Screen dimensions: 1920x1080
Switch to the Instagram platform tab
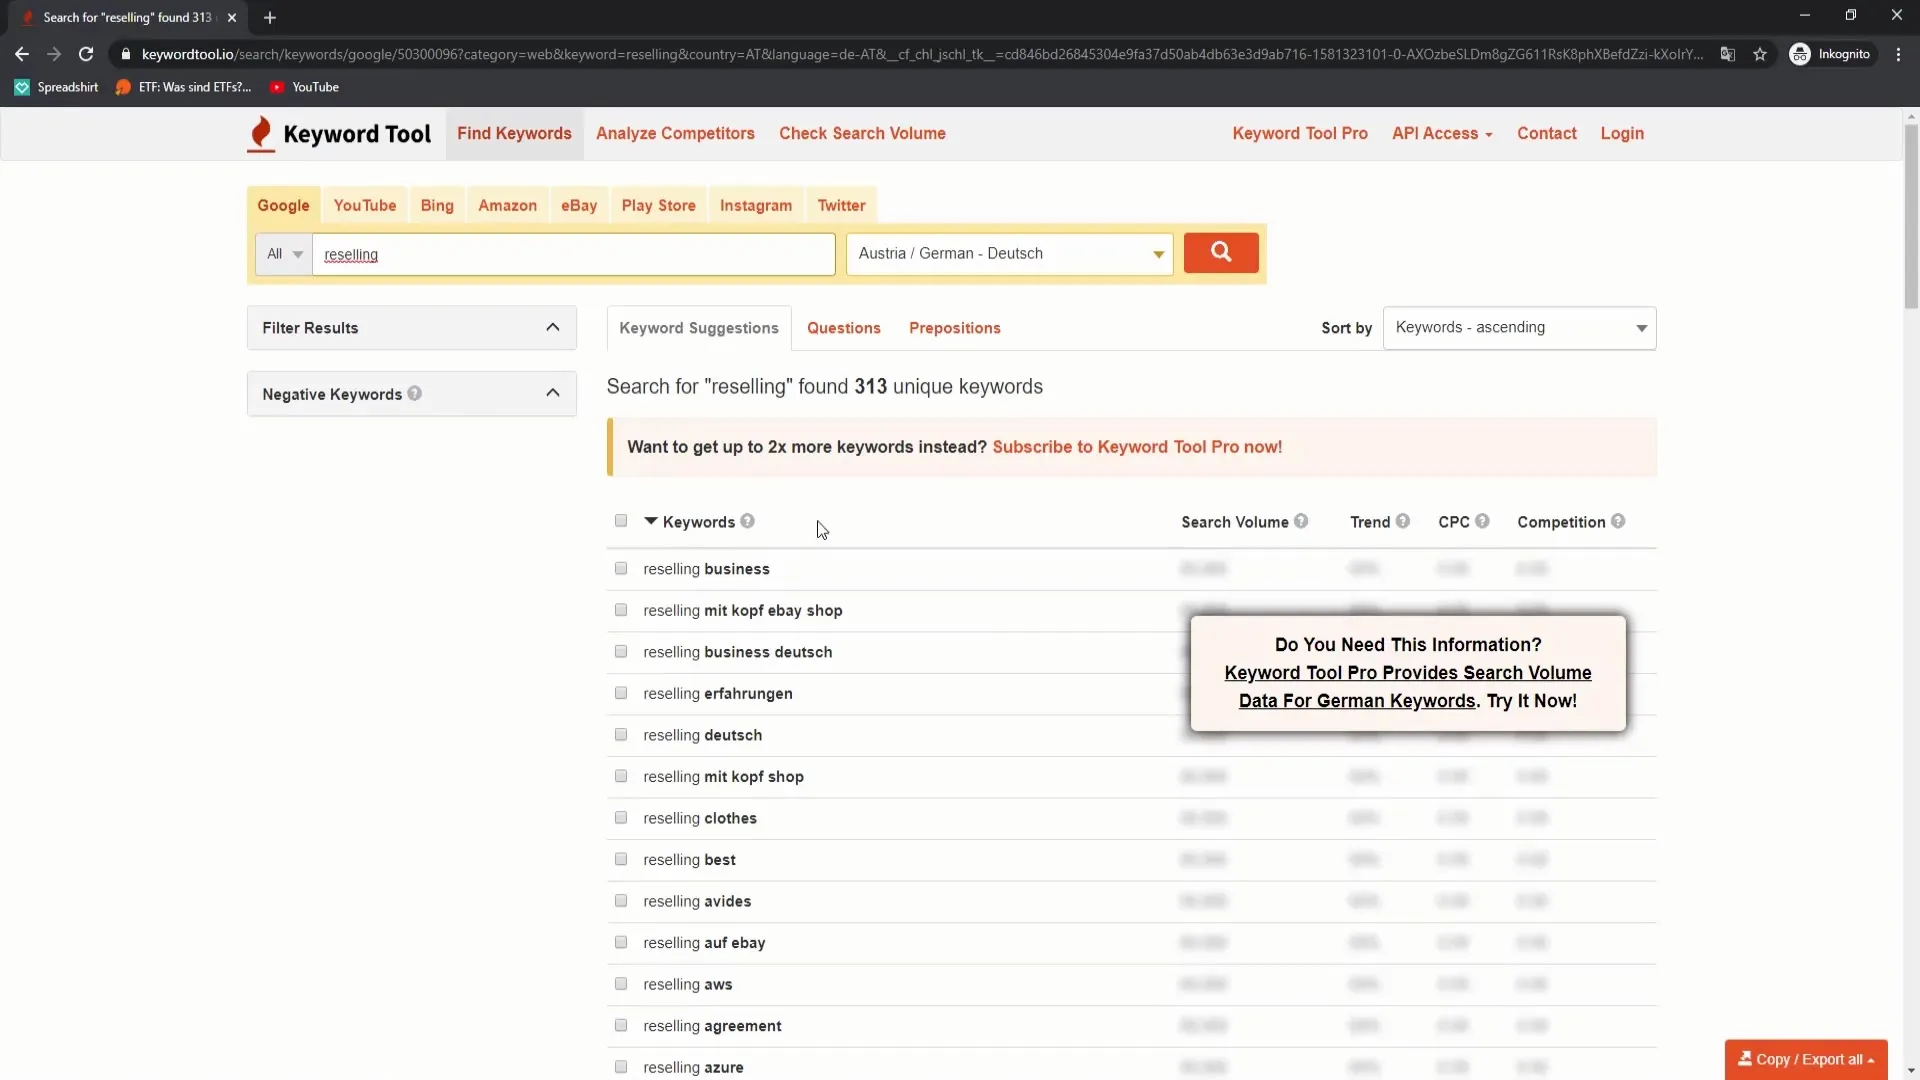click(x=756, y=205)
